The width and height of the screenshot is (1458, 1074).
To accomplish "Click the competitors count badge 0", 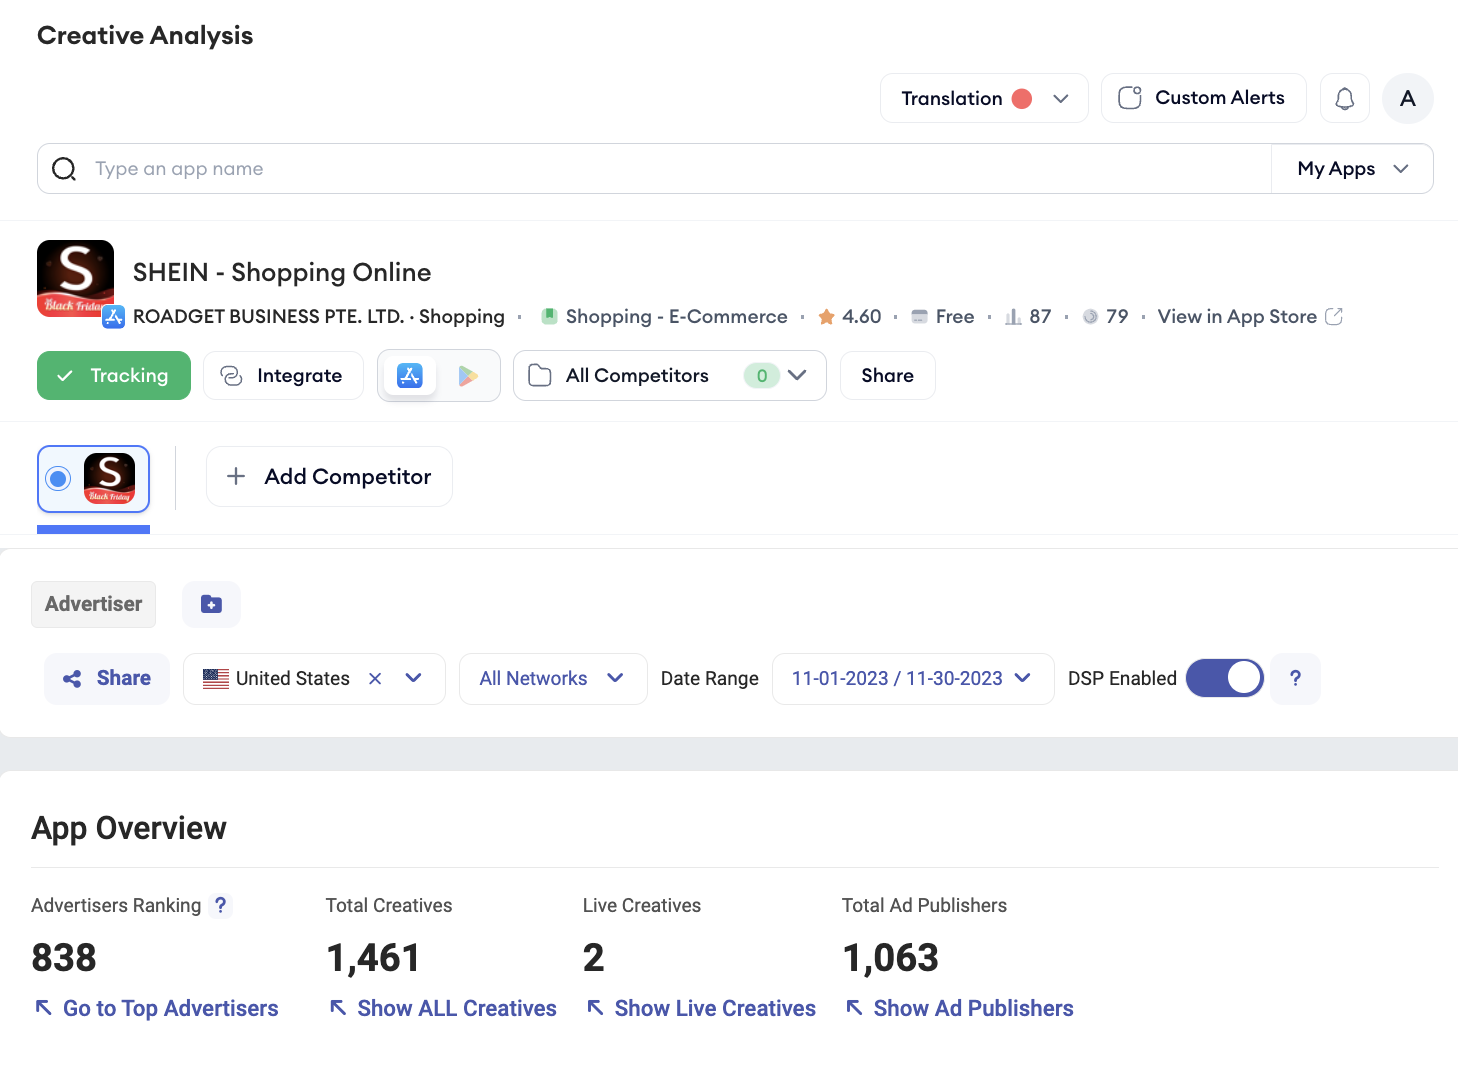I will tap(762, 376).
